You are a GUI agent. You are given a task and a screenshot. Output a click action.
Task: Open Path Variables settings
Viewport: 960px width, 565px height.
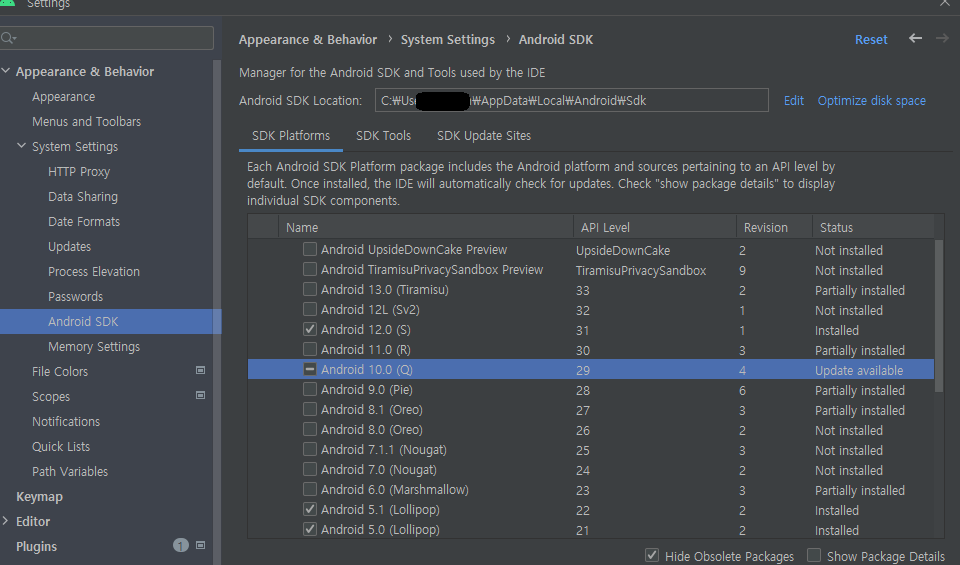(70, 471)
